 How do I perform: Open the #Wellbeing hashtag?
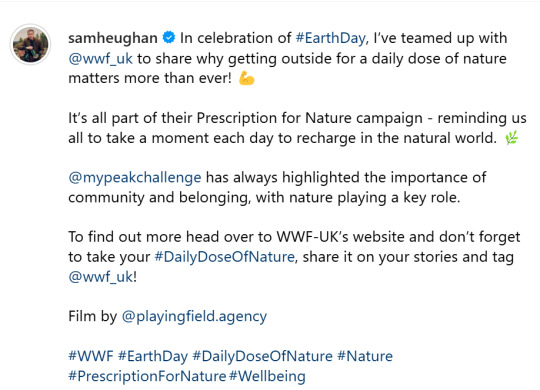267,376
